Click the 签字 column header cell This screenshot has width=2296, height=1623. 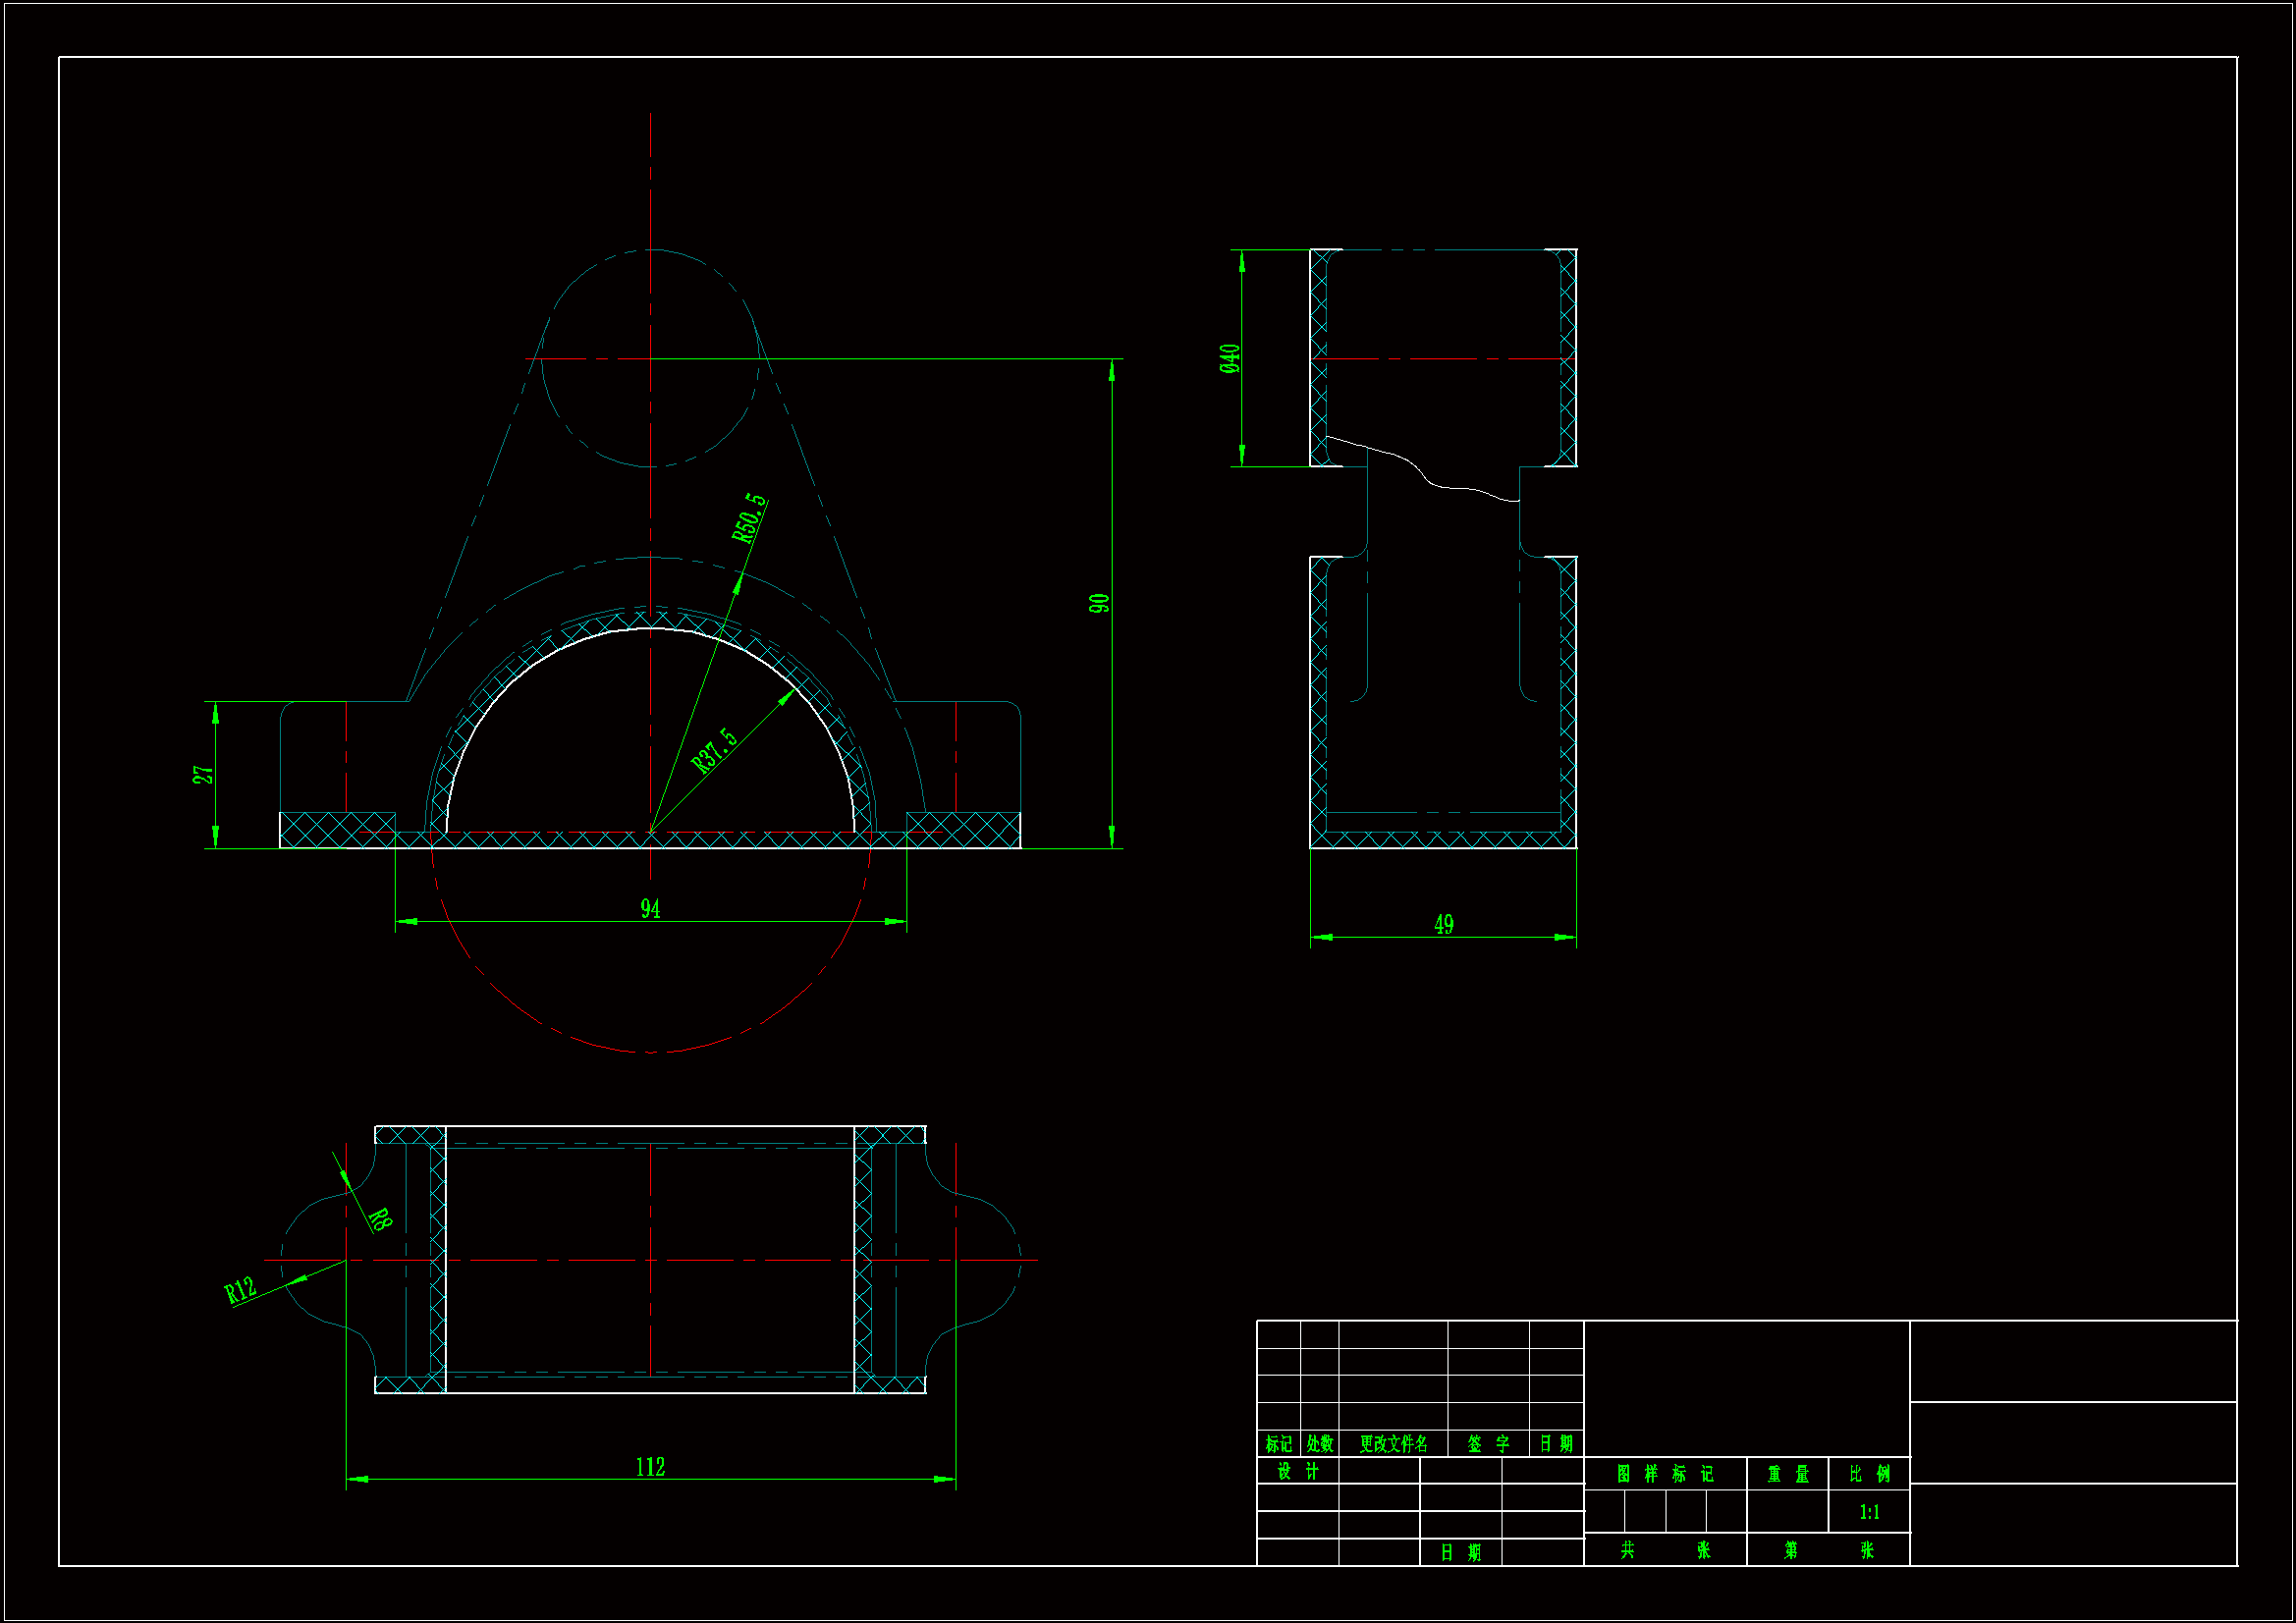coord(1488,1444)
